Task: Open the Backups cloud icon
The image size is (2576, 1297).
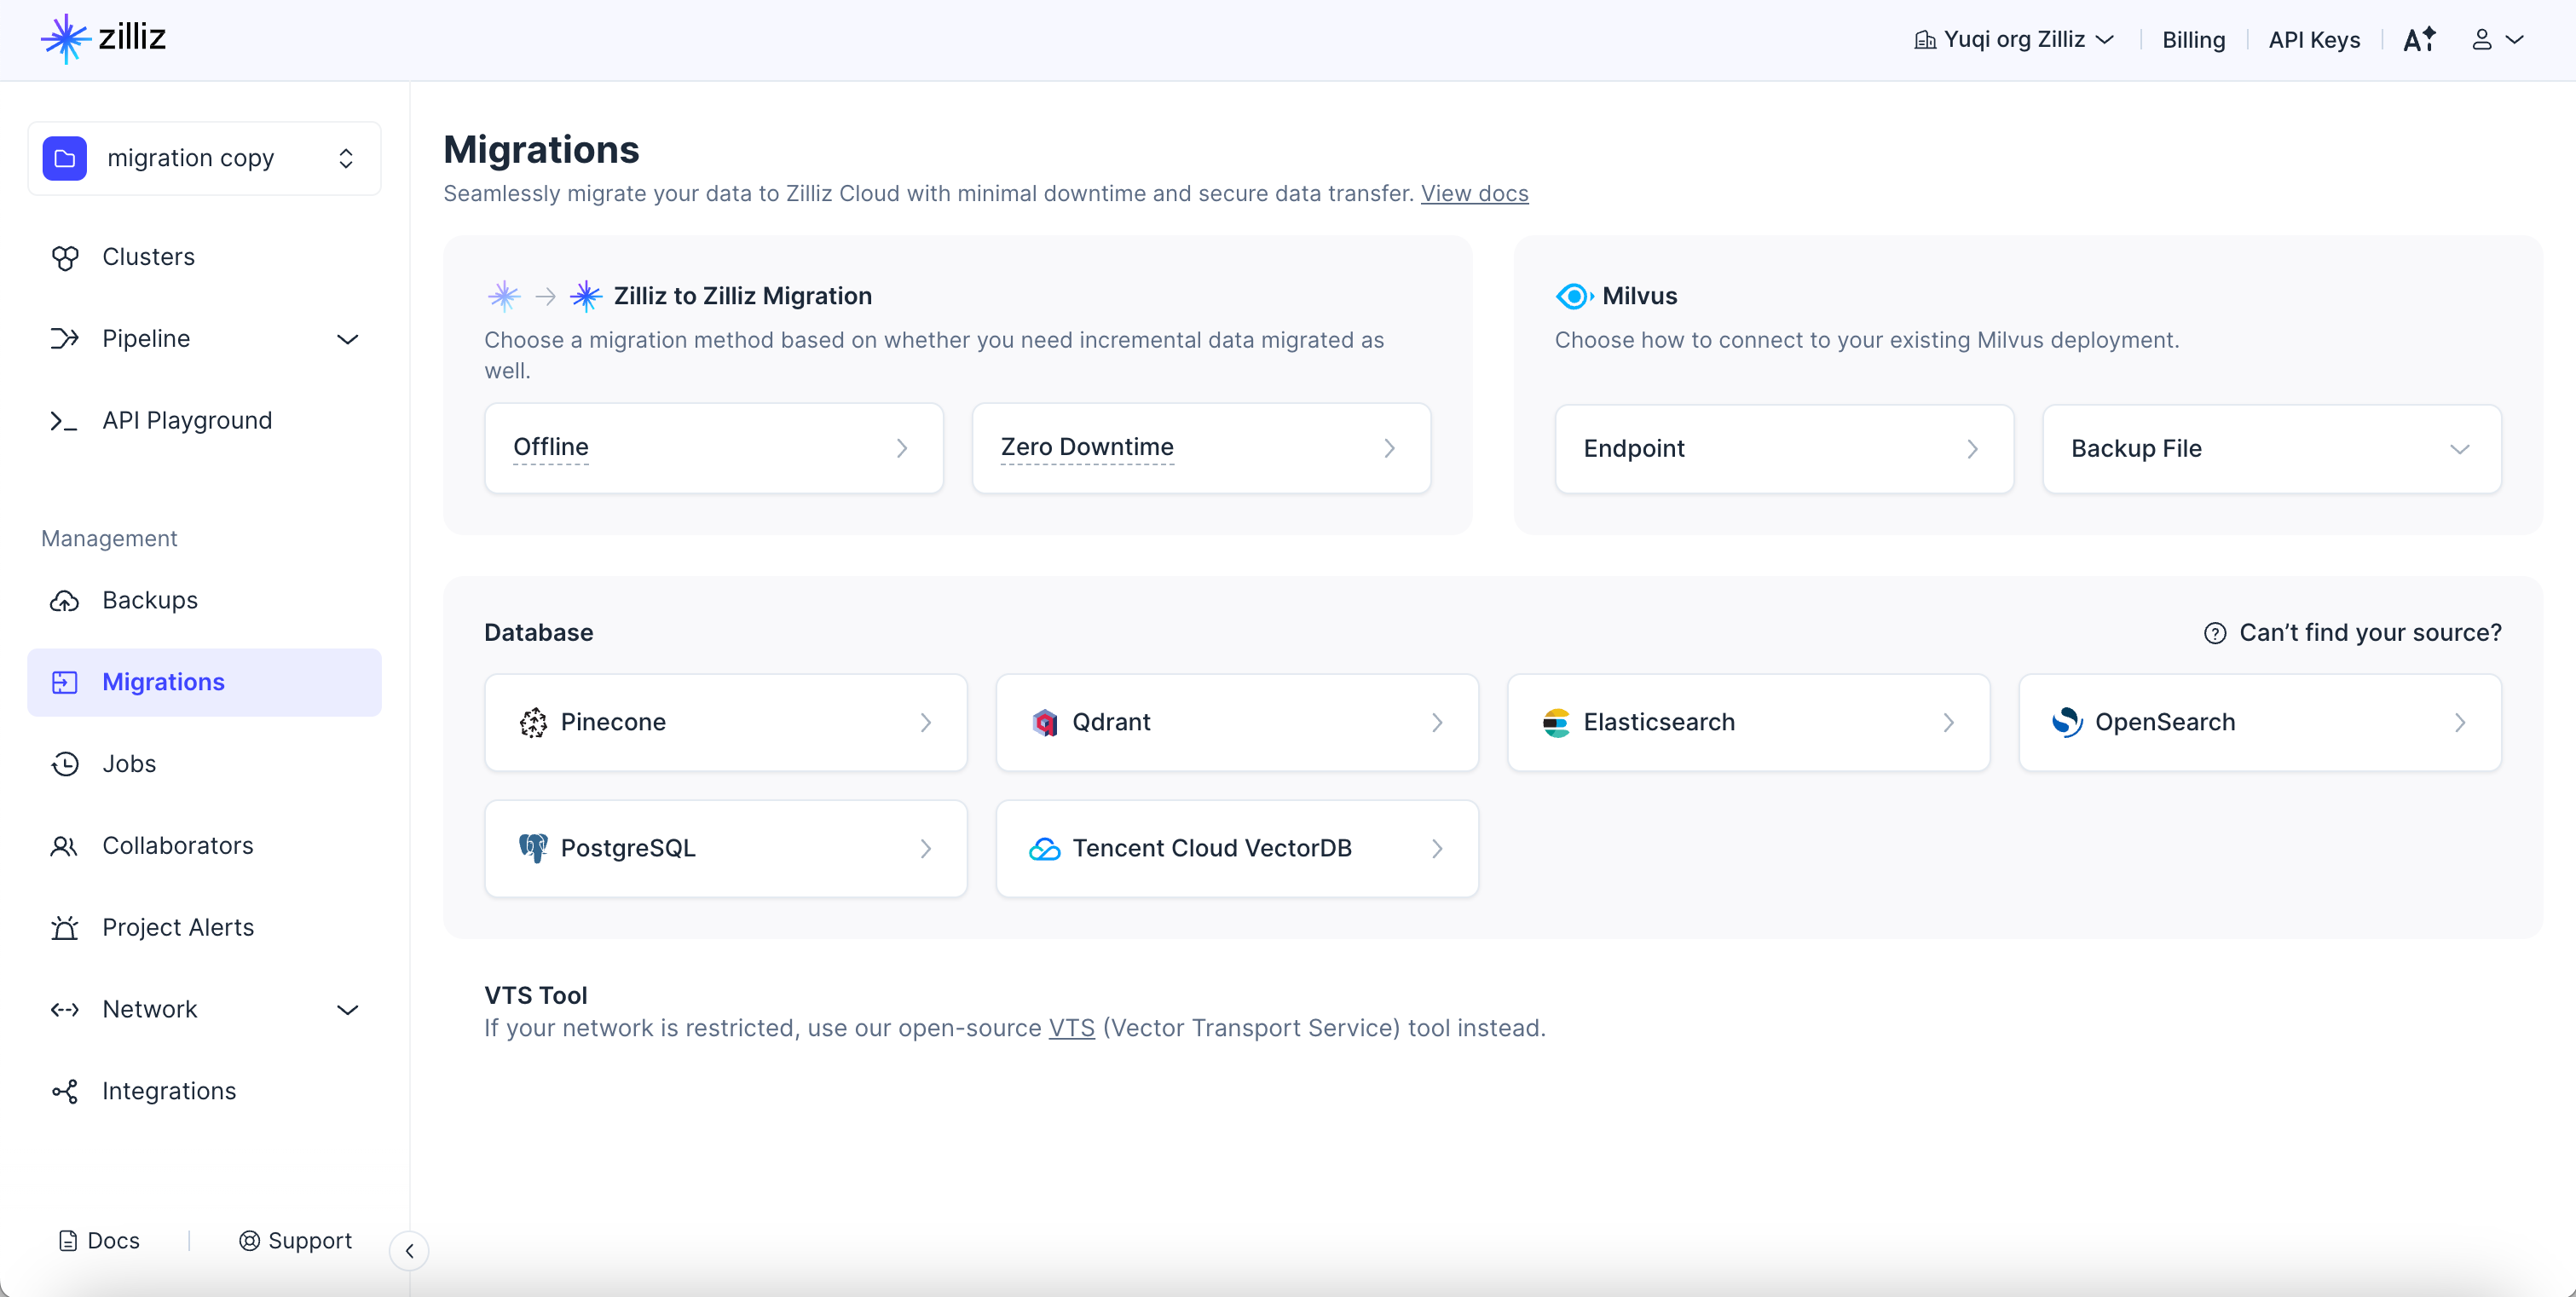Action: pyautogui.click(x=65, y=601)
